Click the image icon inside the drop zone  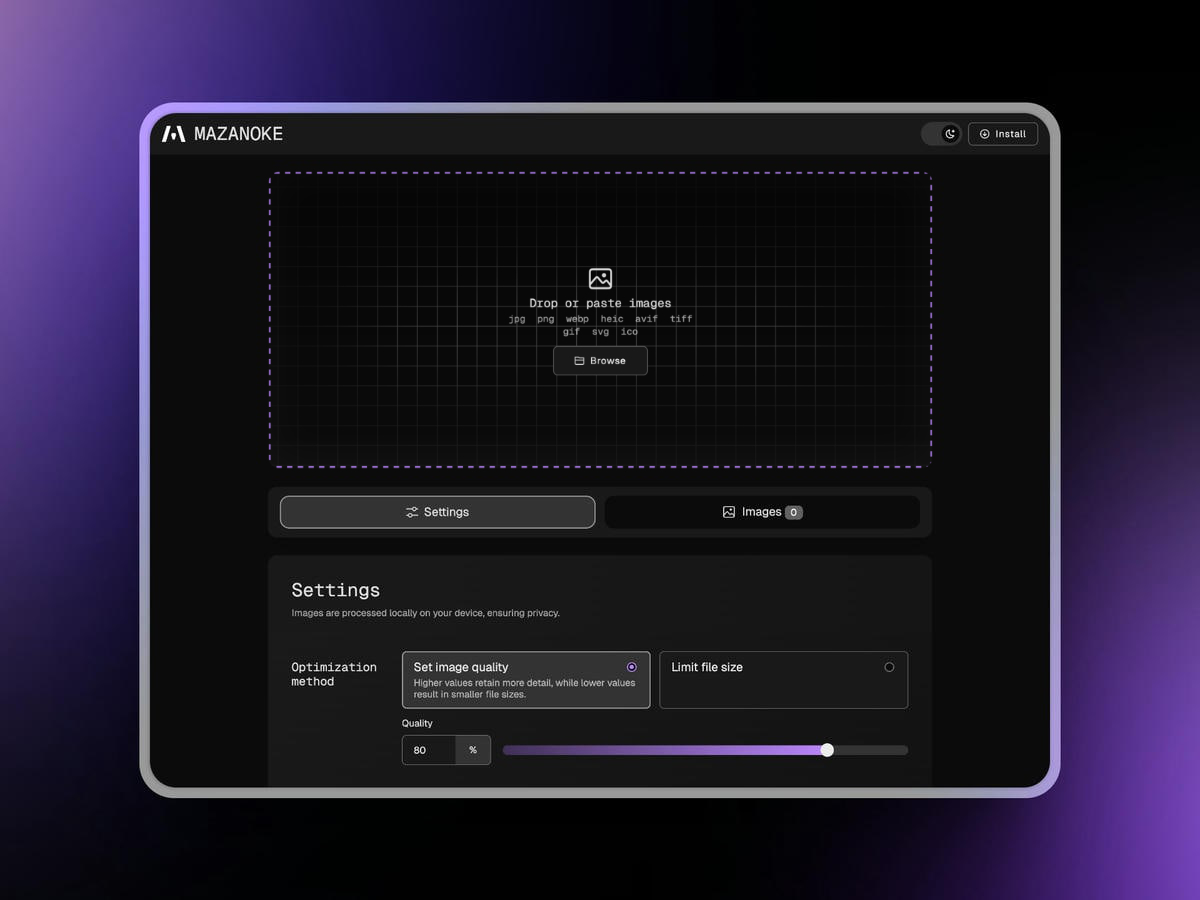(x=600, y=279)
